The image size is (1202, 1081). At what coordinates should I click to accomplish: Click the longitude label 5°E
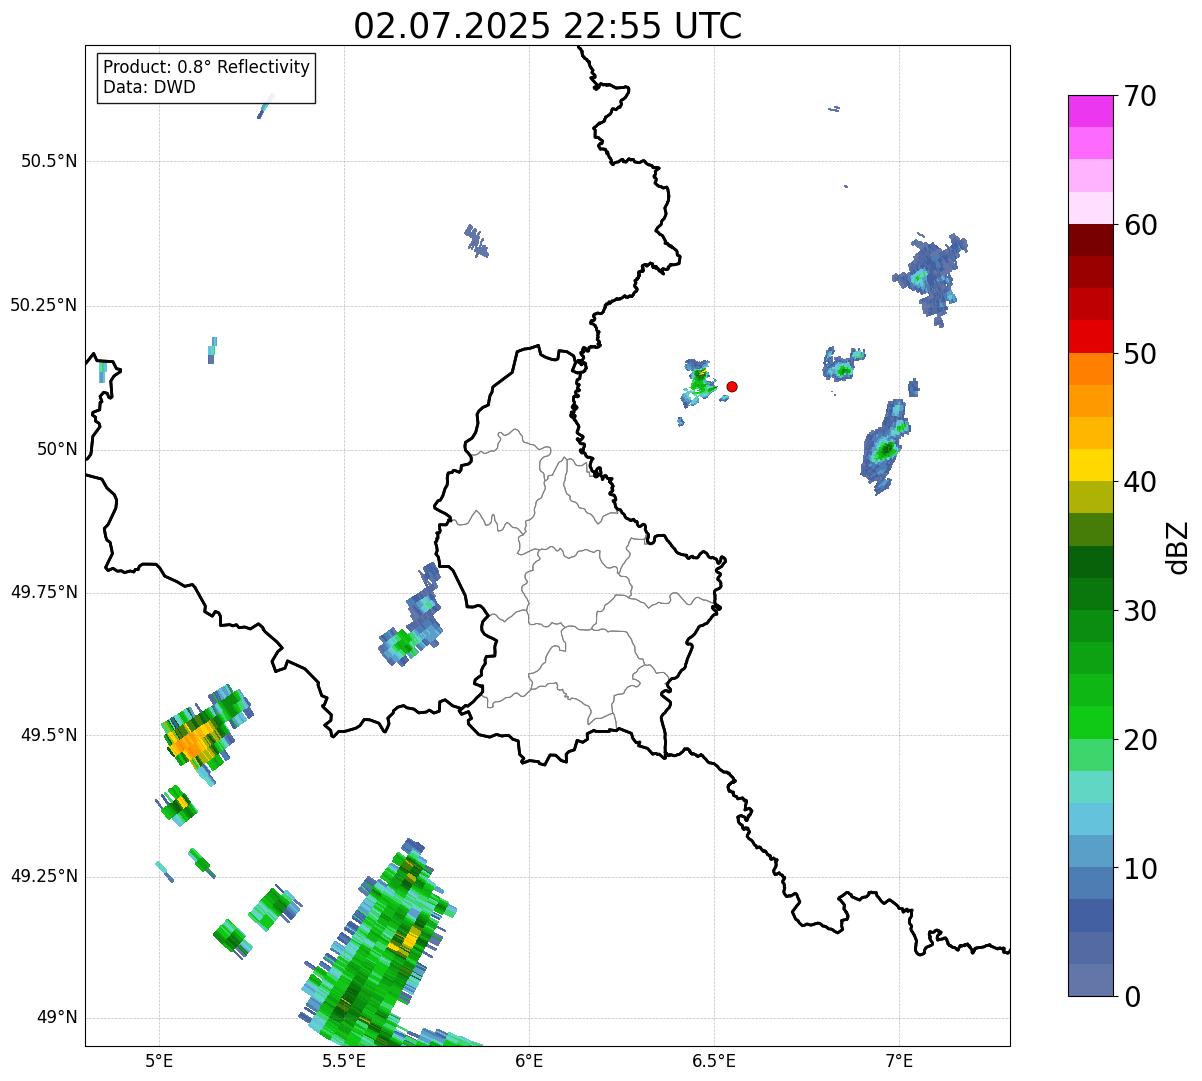click(159, 1060)
